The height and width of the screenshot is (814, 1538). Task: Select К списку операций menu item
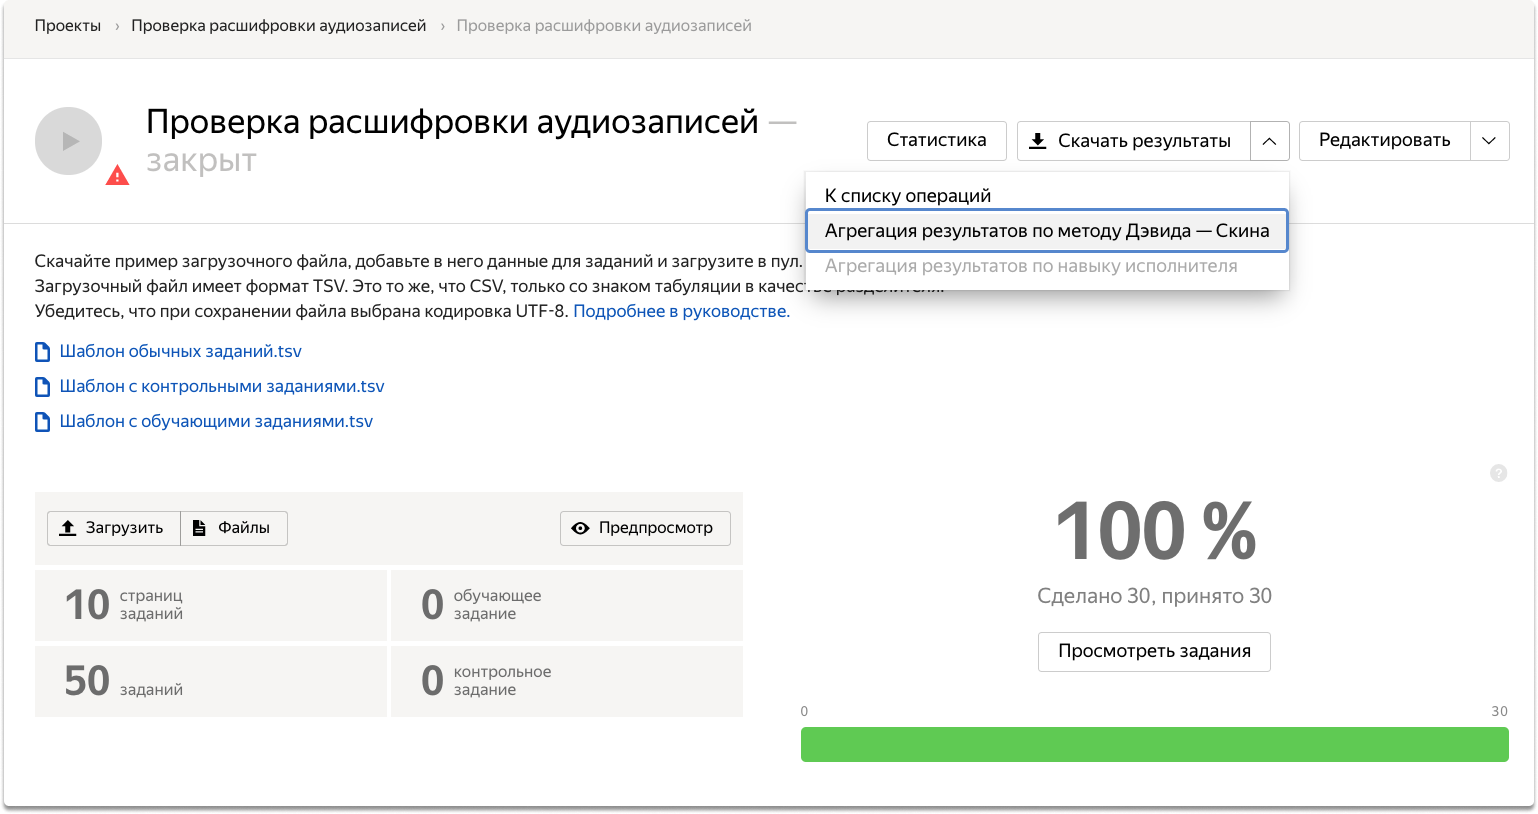click(907, 195)
